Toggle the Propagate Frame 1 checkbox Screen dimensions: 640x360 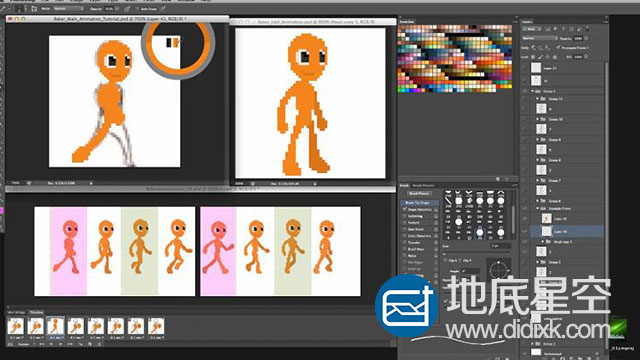(558, 47)
